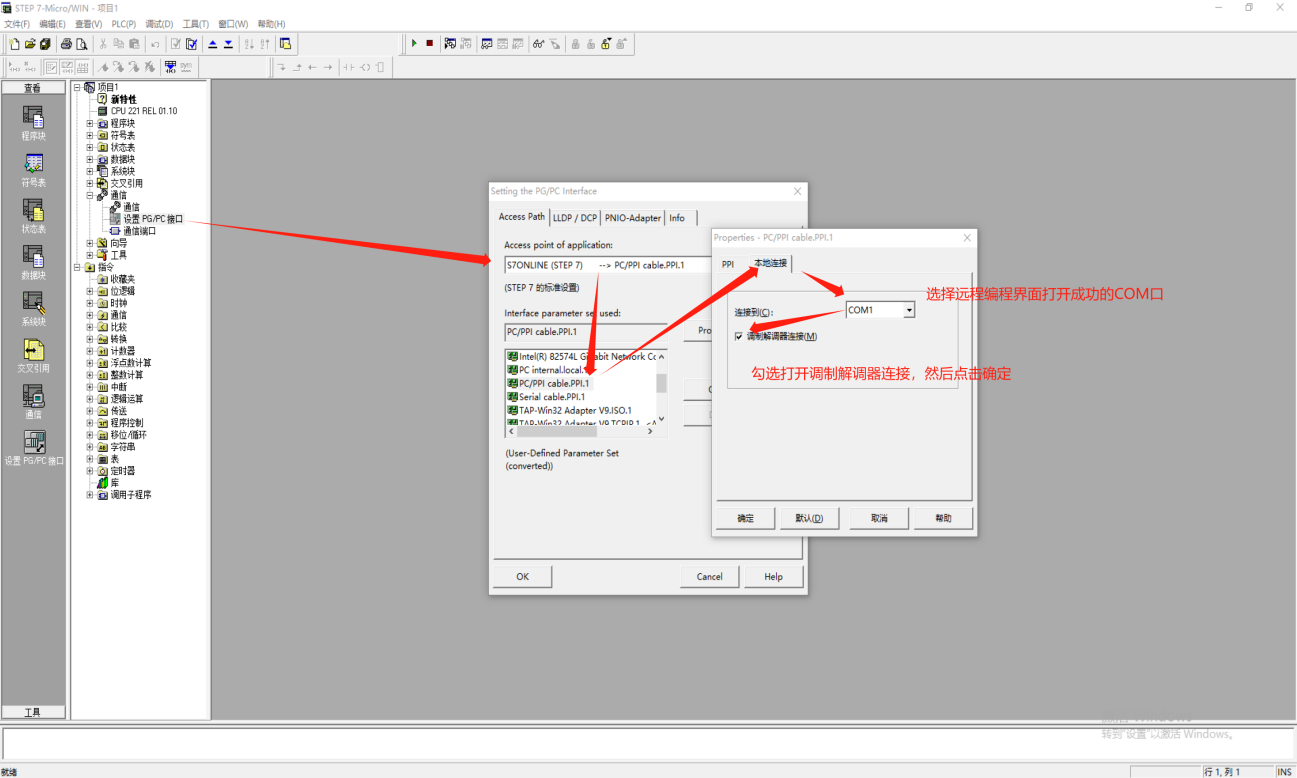Click the Compile All toolbar icon

pos(191,44)
